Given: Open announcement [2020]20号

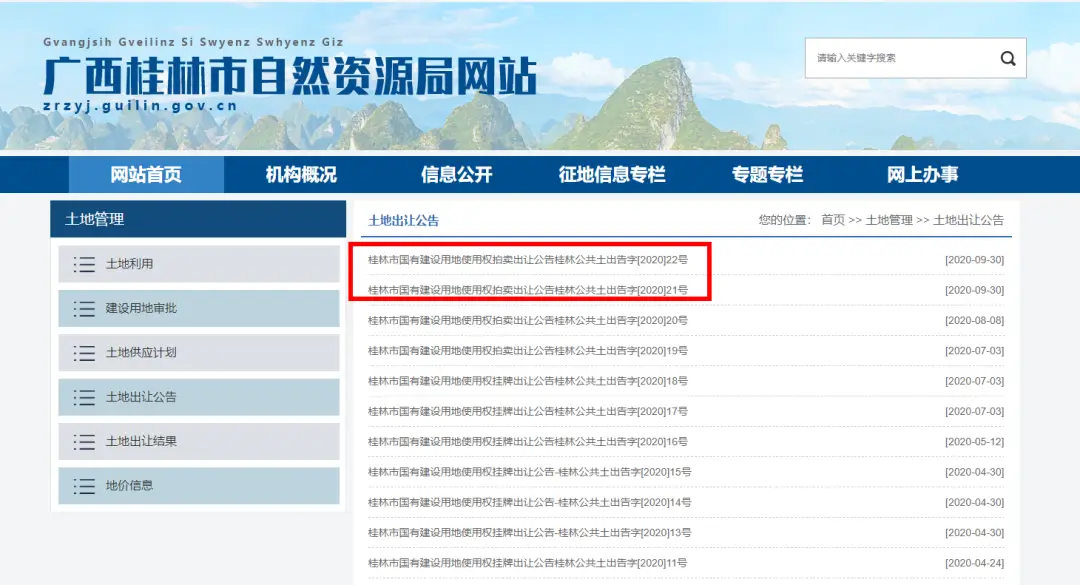Looking at the screenshot, I should coord(528,320).
